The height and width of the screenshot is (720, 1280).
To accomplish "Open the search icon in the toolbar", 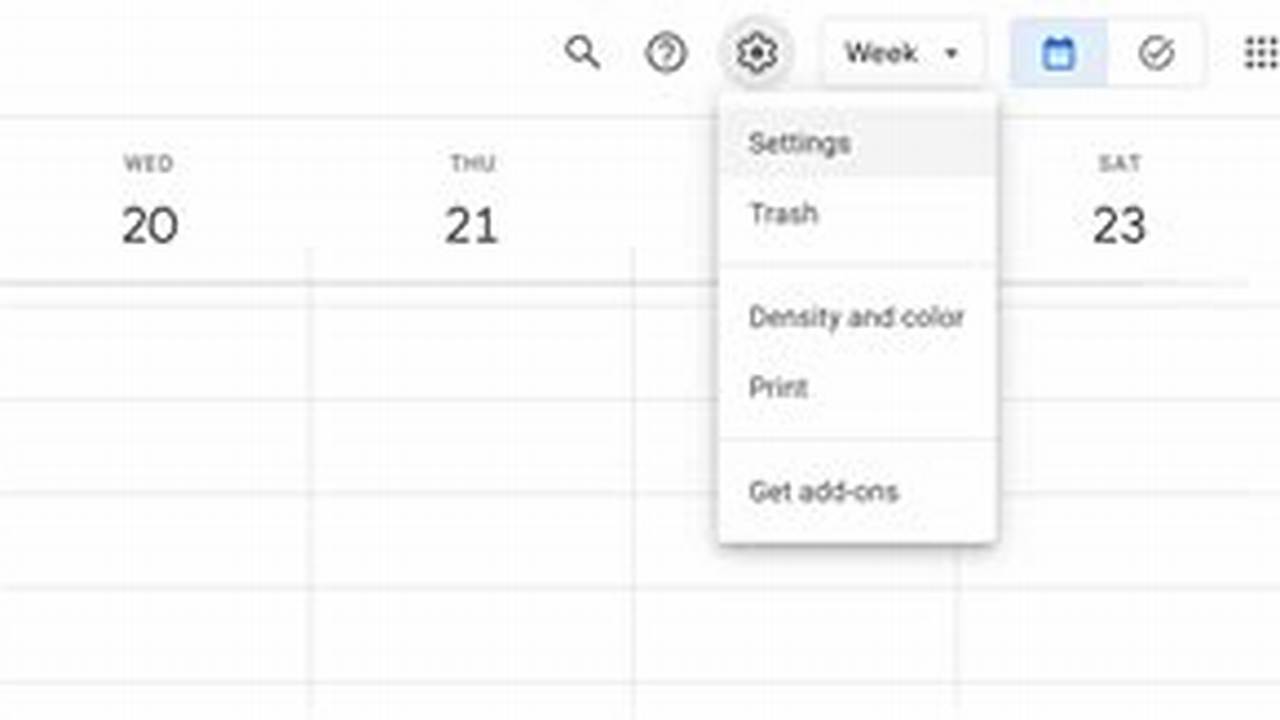I will coord(583,53).
